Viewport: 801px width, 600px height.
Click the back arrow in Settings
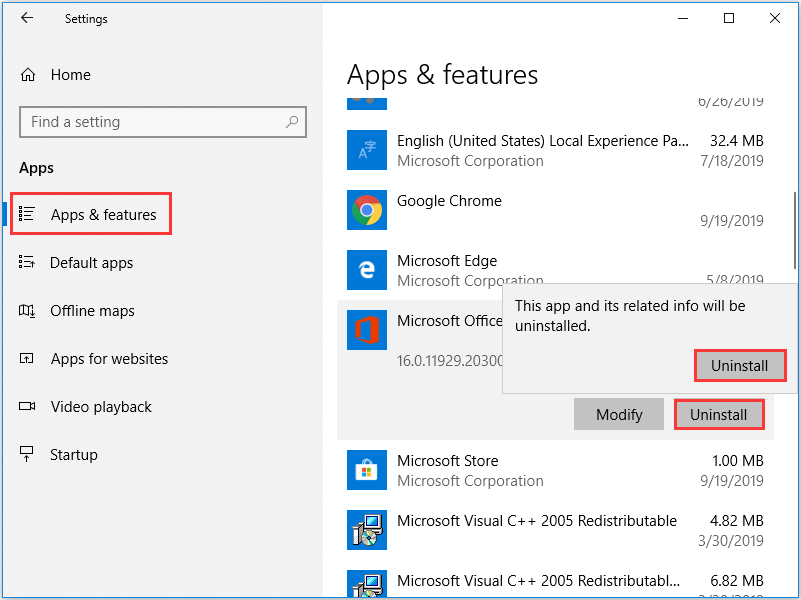pos(27,18)
